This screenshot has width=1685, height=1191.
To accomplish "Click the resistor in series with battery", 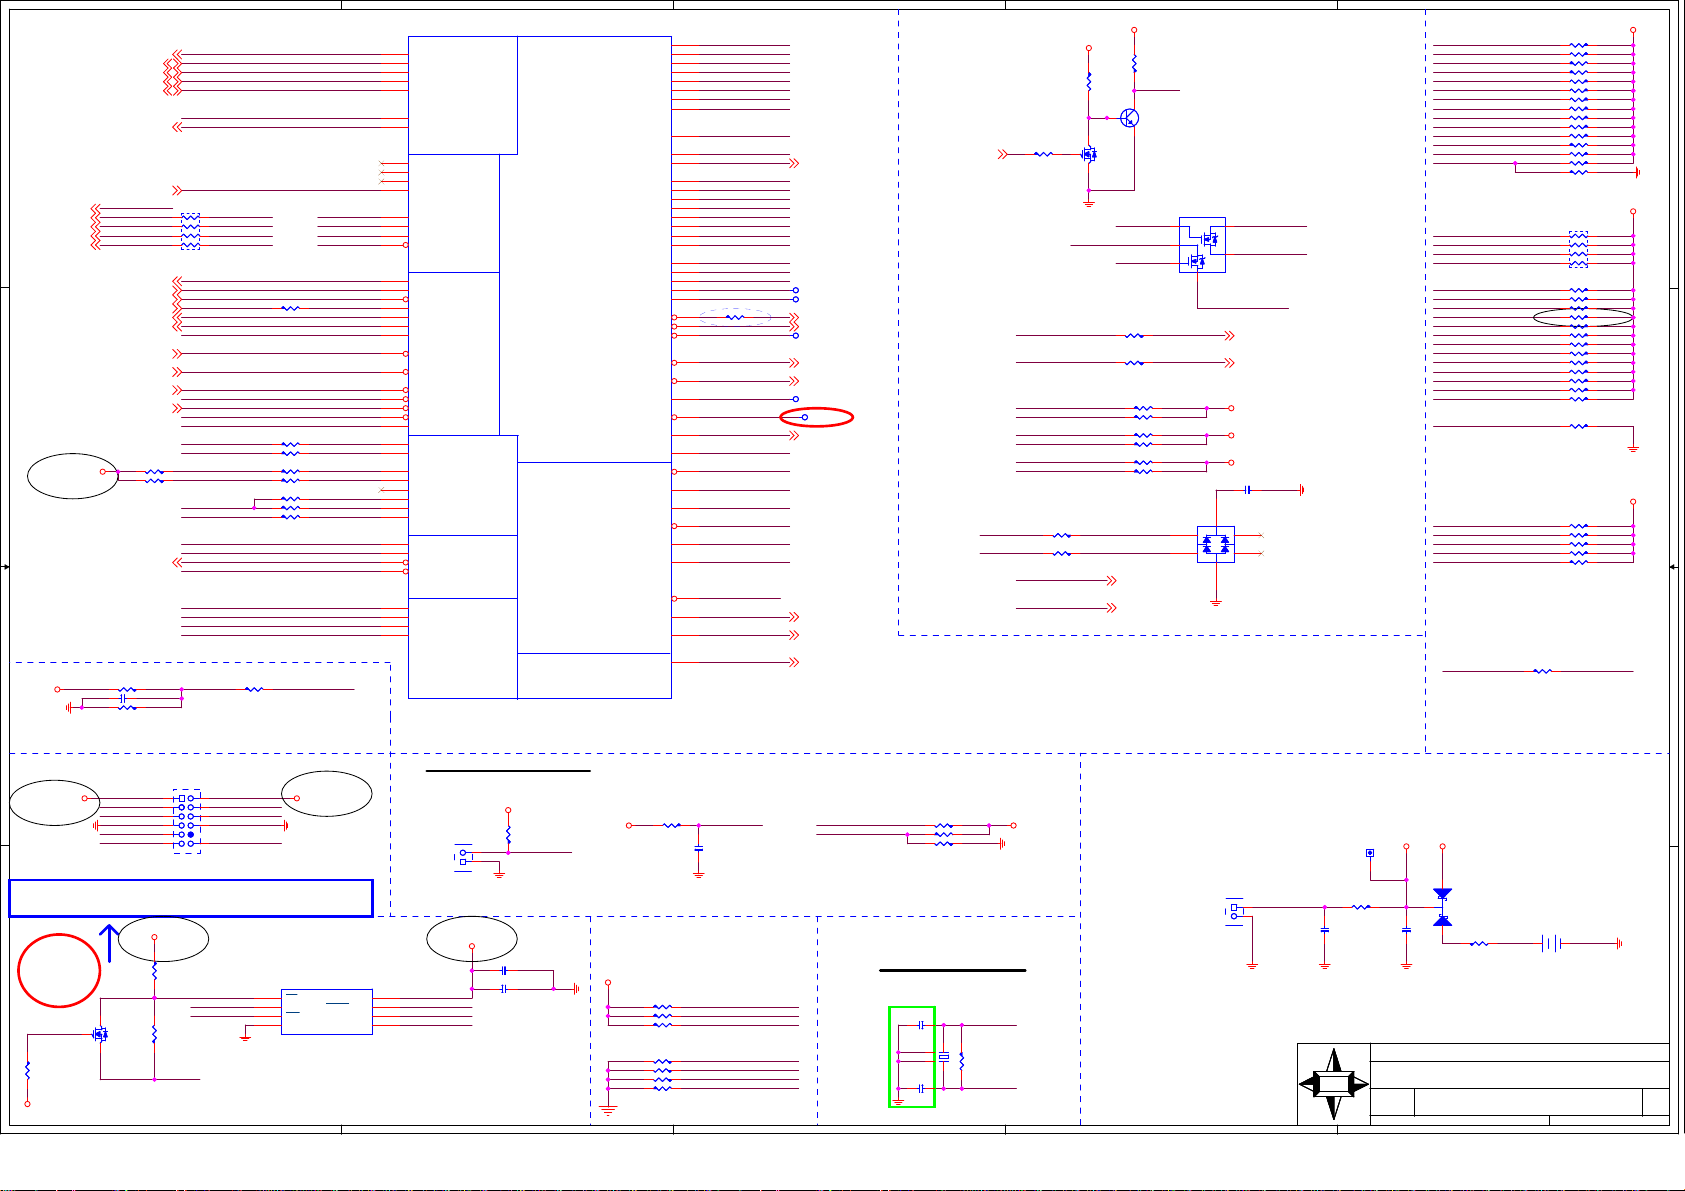I will point(1479,943).
